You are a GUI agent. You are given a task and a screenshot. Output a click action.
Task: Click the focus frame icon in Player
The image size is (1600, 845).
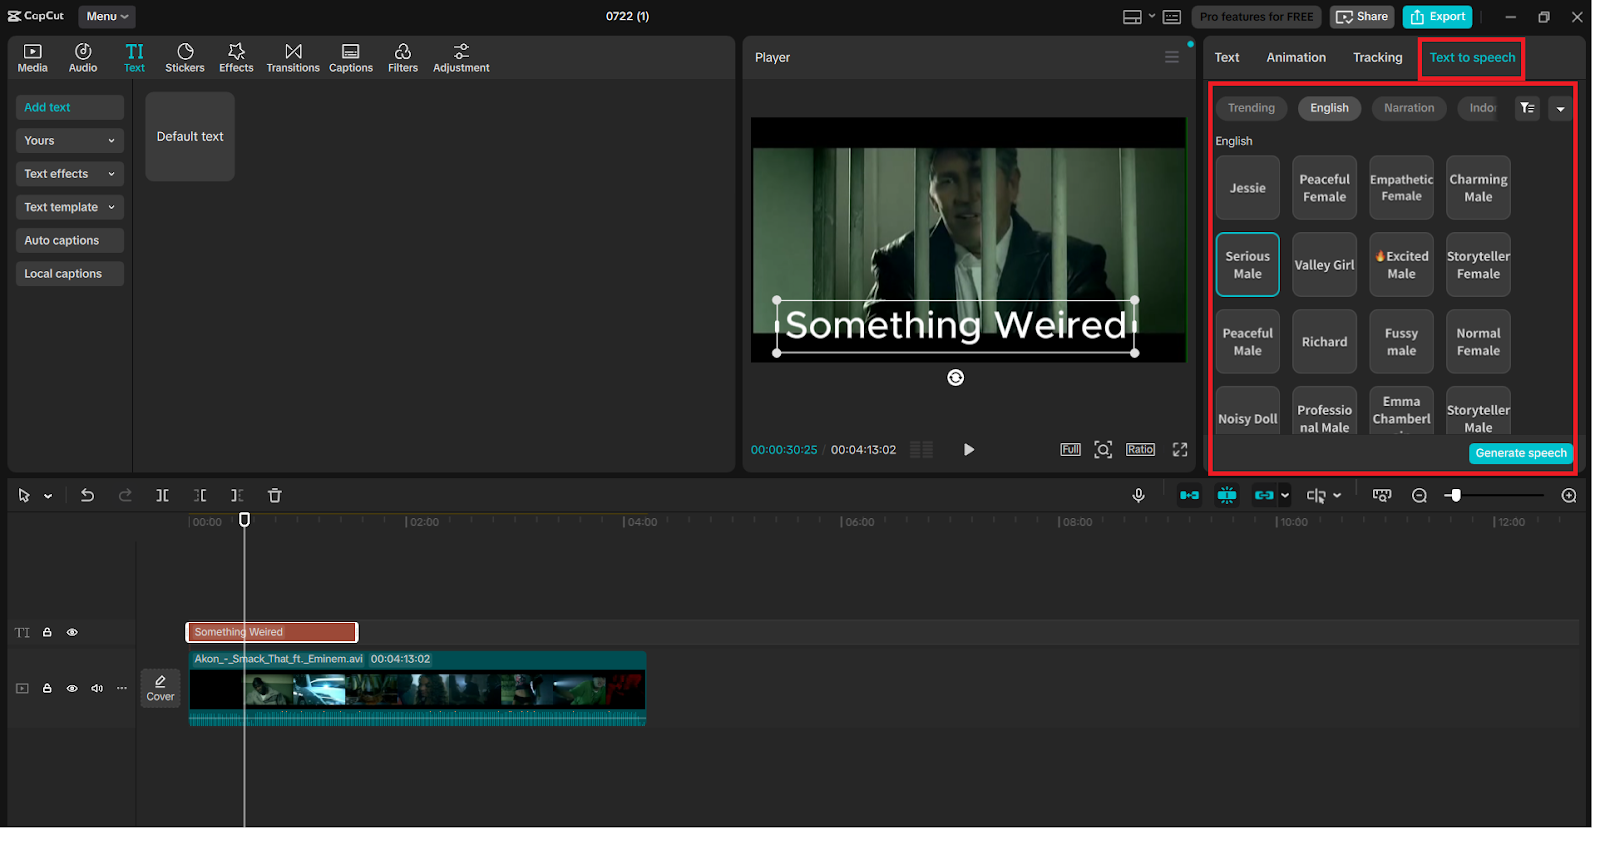[x=1103, y=450]
